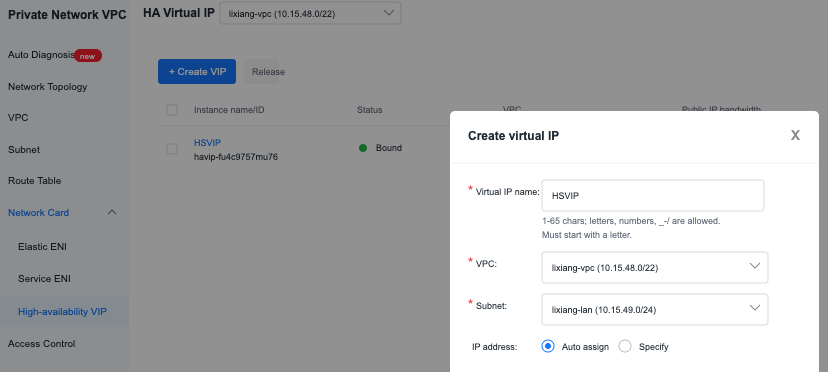Open Route Table page
Screen dimensions: 828x372
[34, 181]
